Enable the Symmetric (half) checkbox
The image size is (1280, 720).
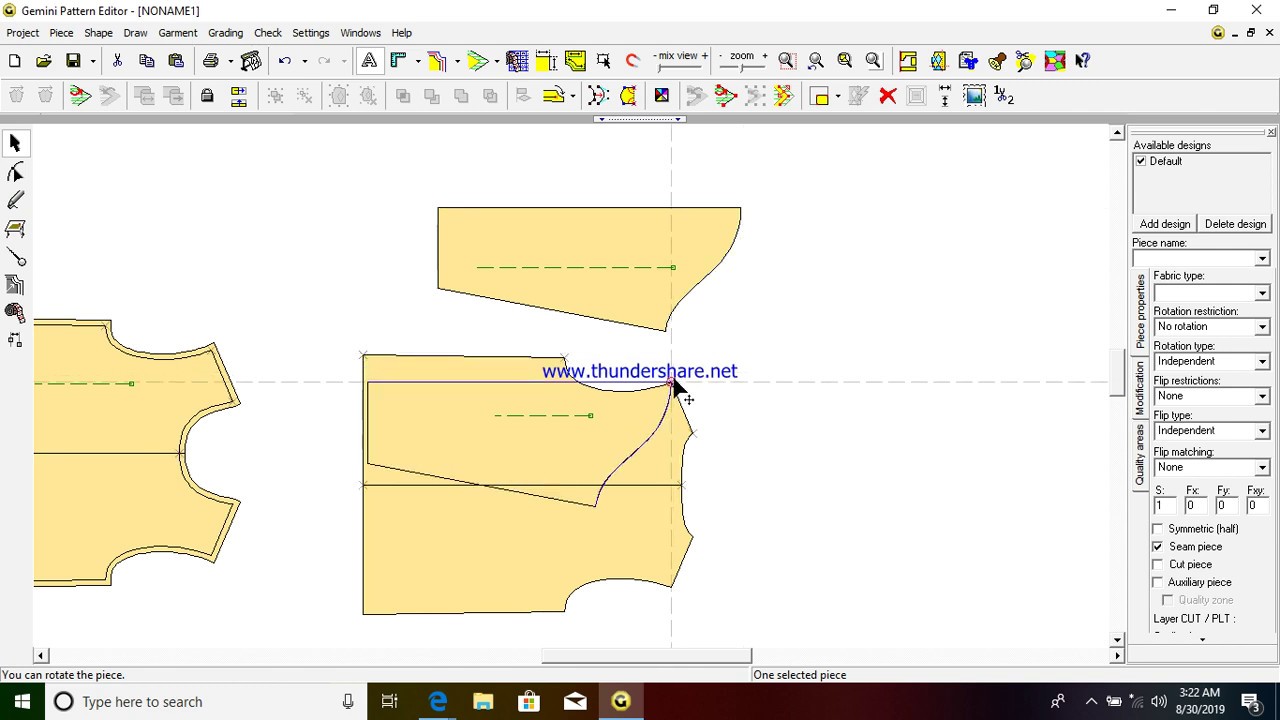[x=1158, y=529]
